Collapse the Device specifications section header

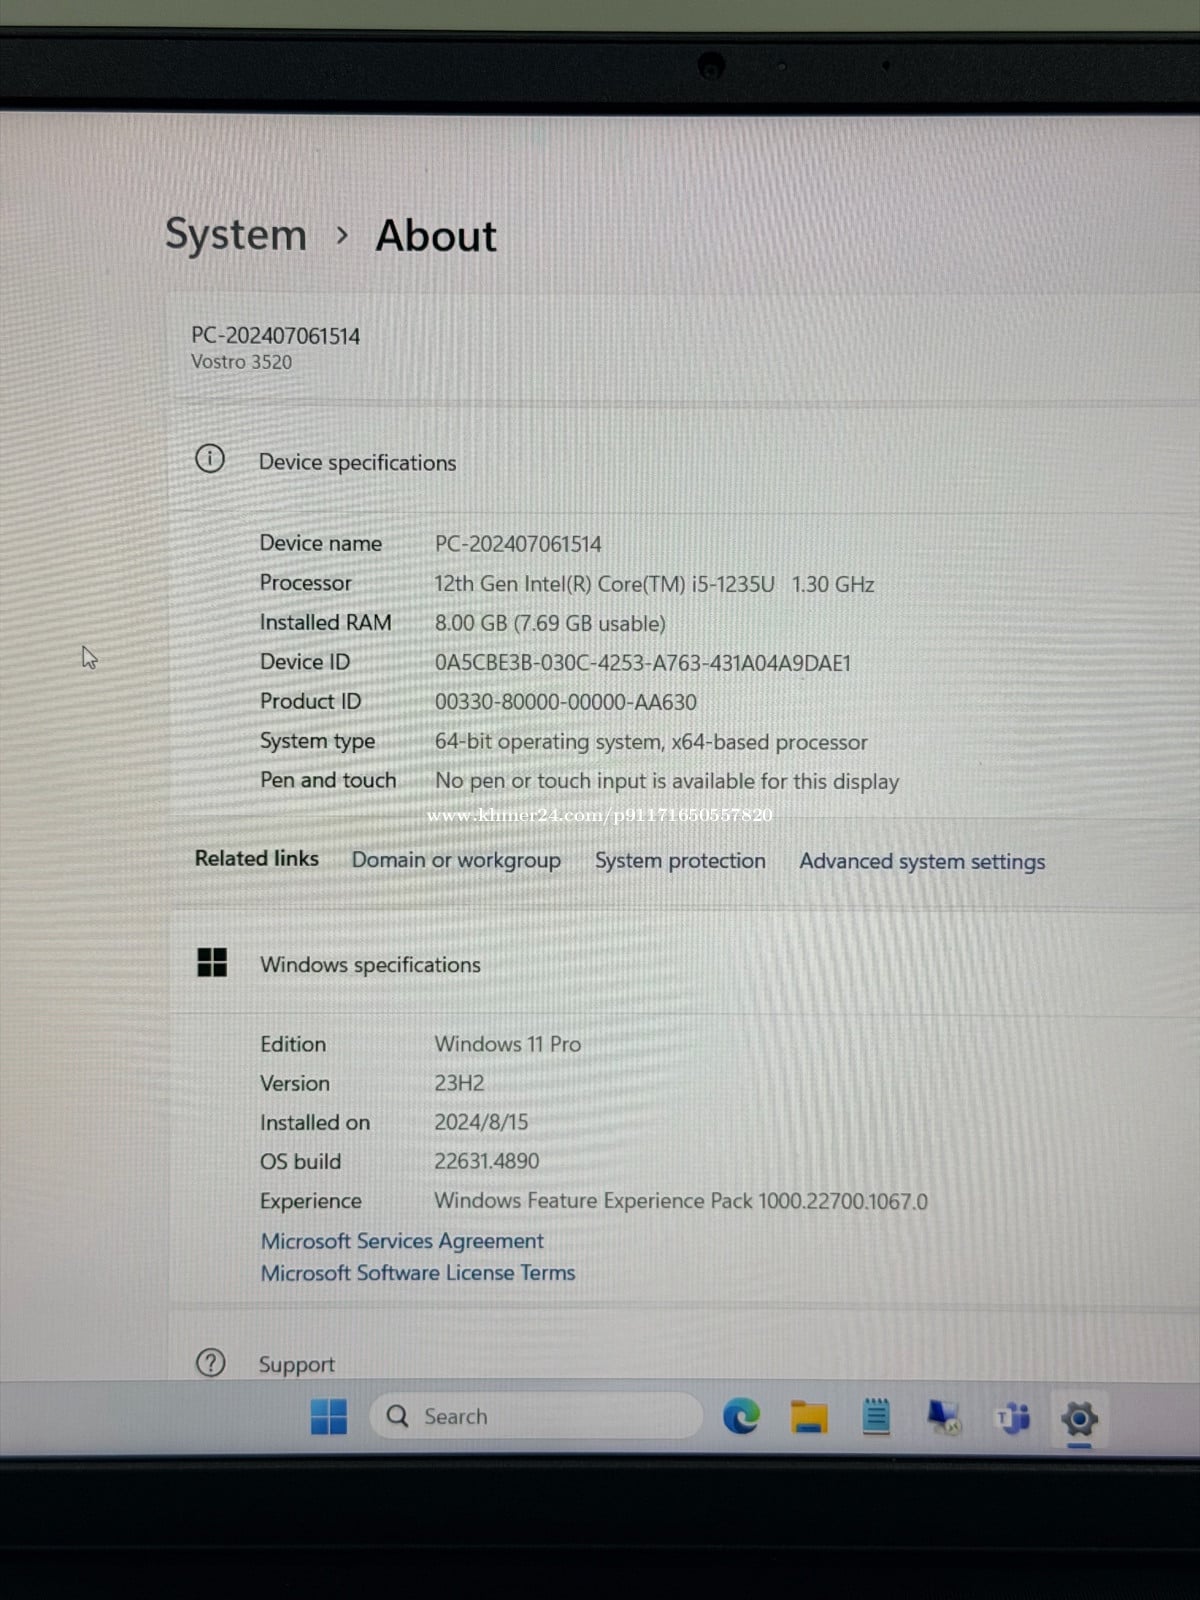[x=685, y=461]
